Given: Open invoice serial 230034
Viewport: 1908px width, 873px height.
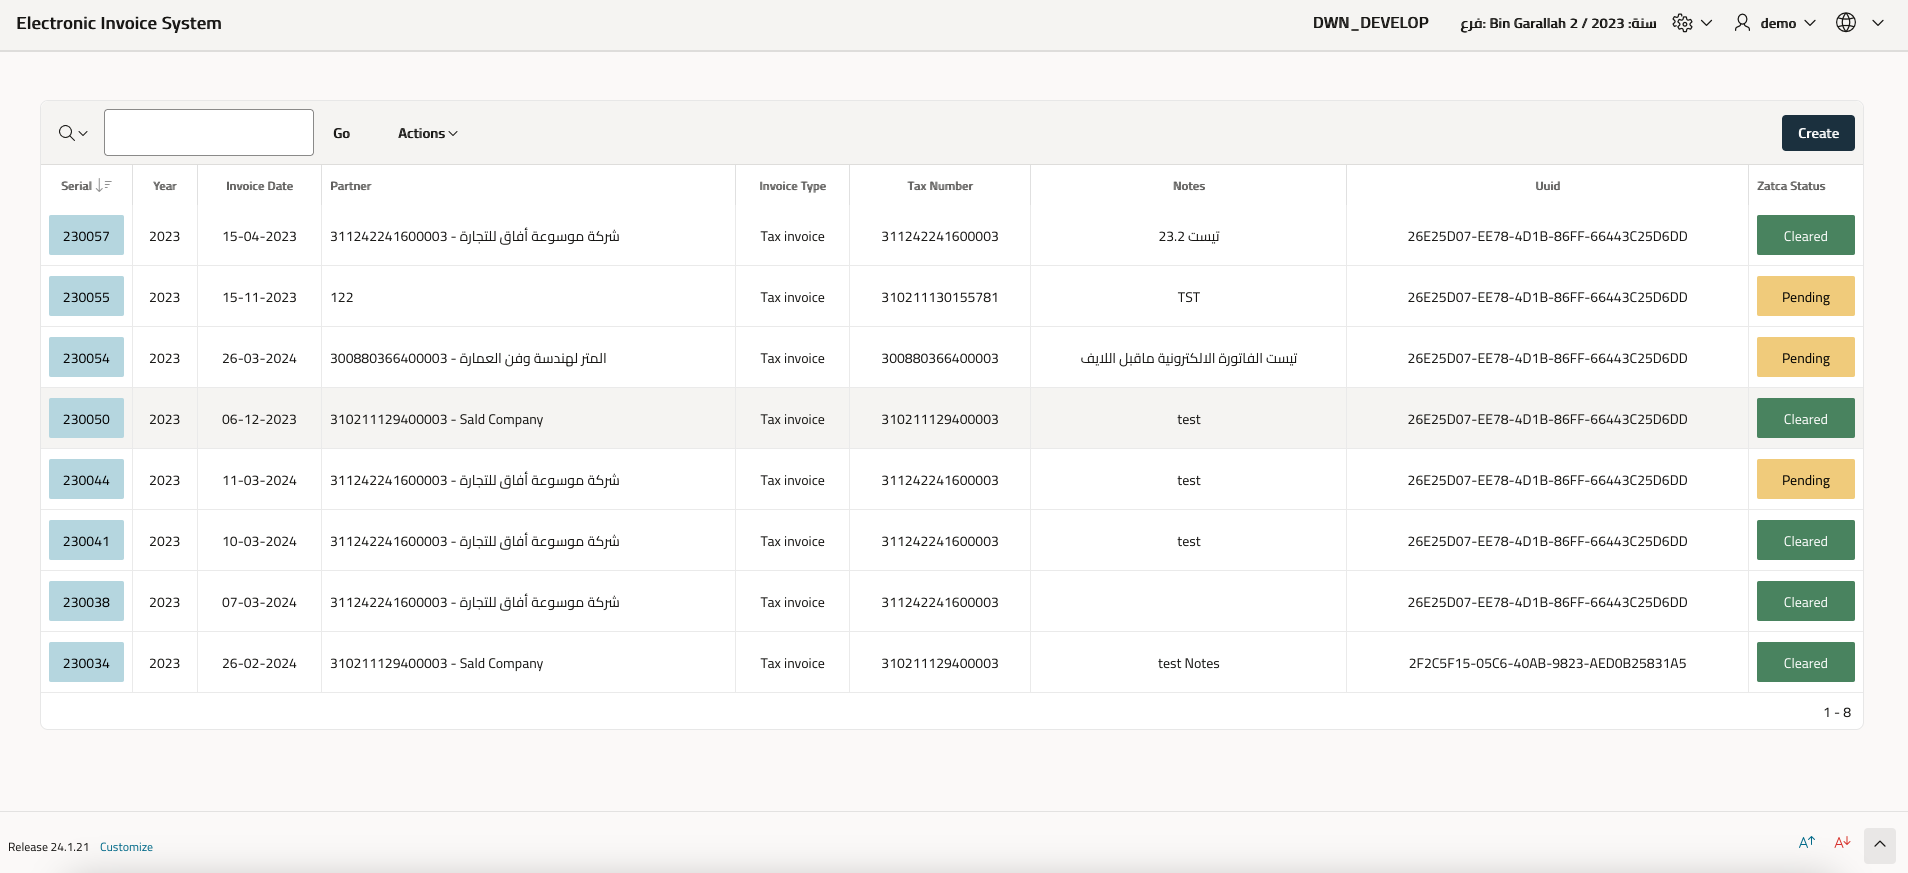Looking at the screenshot, I should point(86,663).
